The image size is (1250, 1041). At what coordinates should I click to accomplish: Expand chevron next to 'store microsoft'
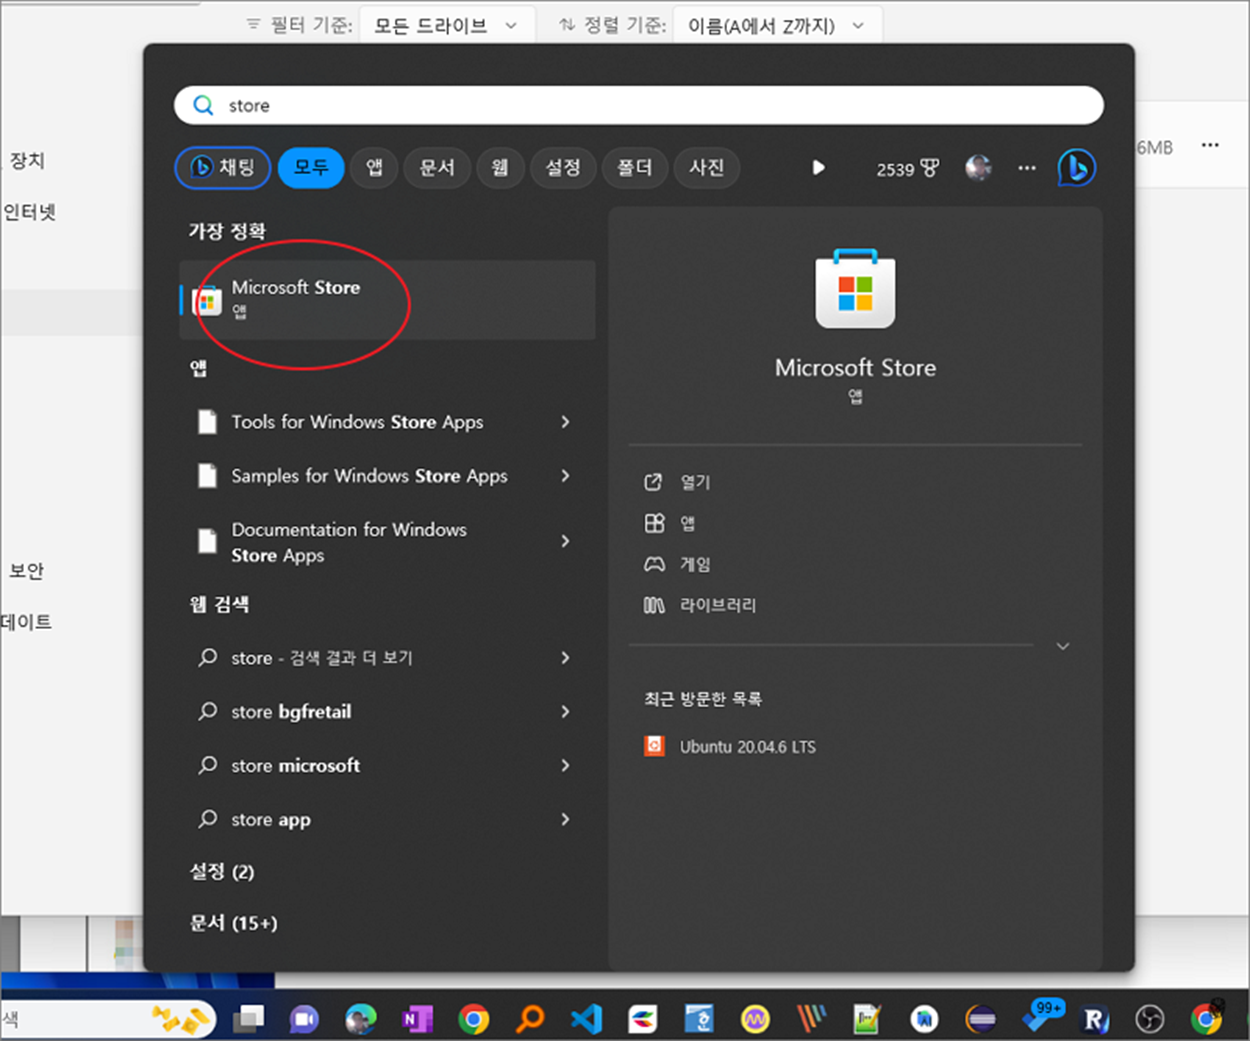565,766
